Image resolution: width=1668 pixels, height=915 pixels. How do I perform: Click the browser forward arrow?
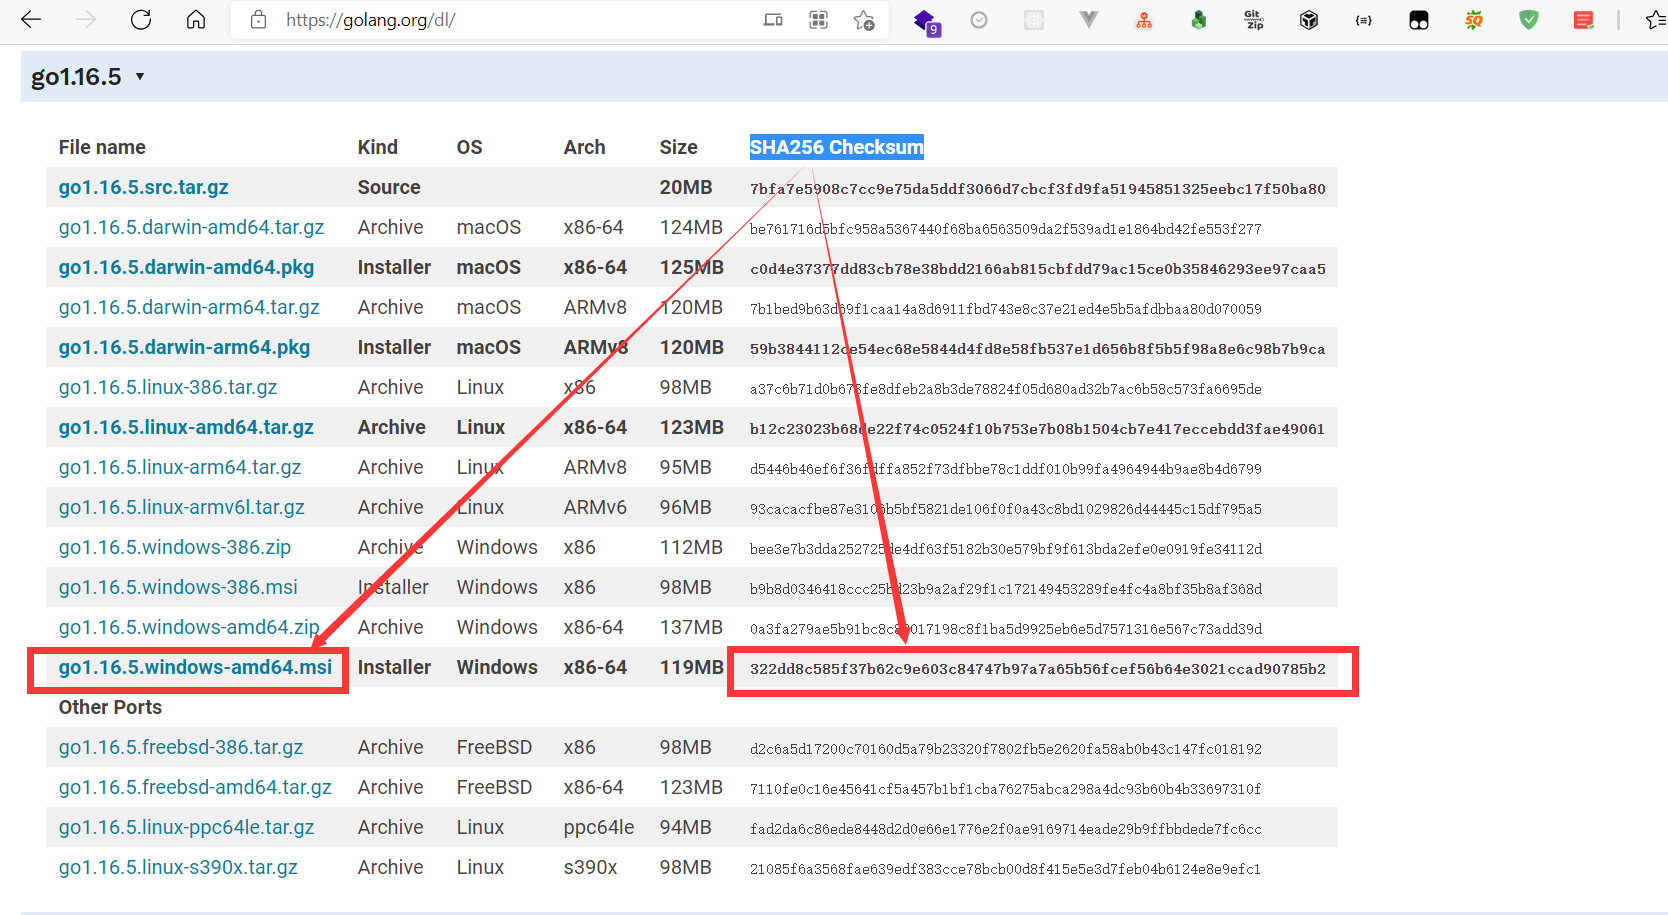86,20
